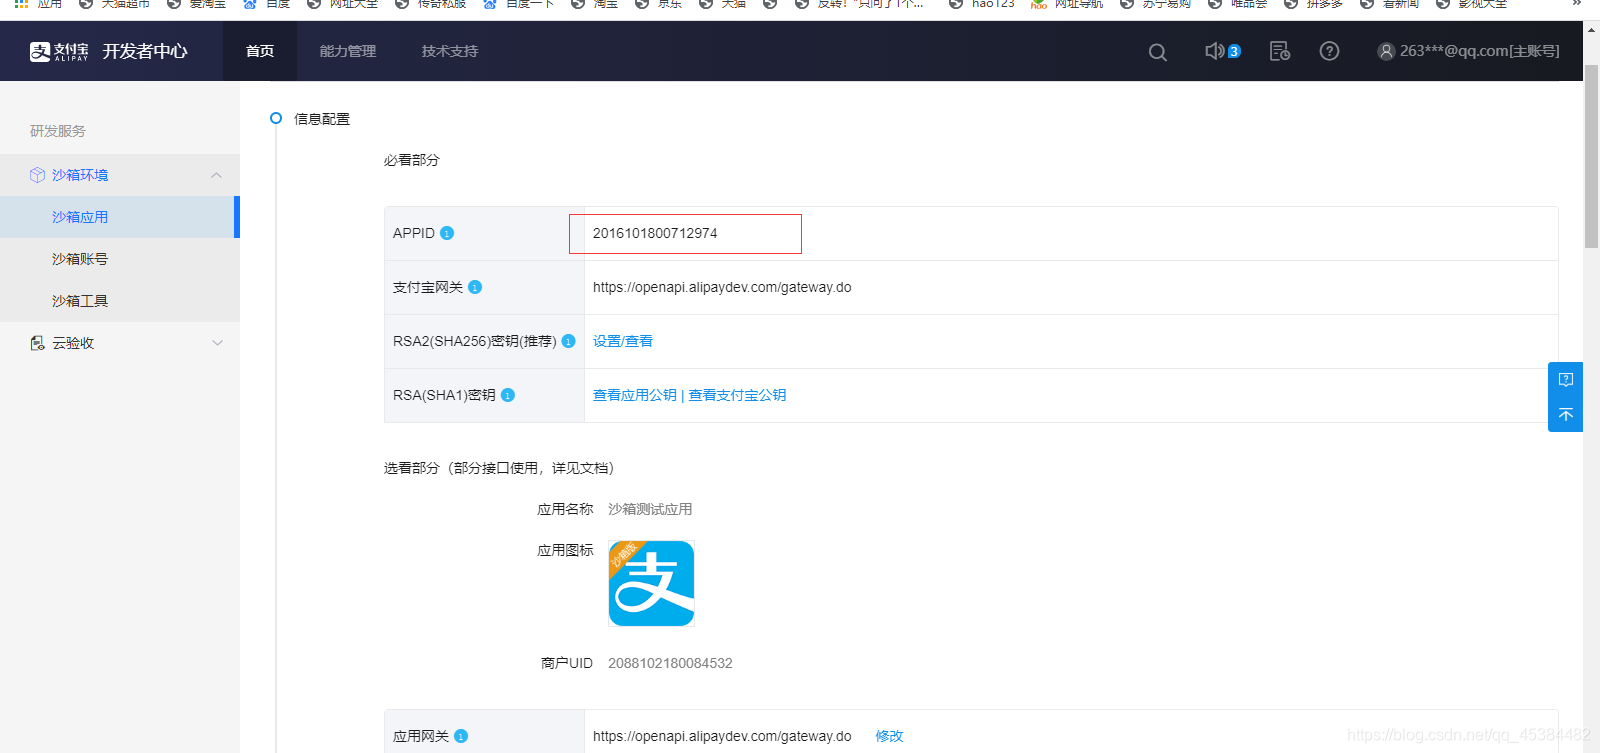The image size is (1600, 753).
Task: Click the 必看部分 heading
Action: (x=412, y=160)
